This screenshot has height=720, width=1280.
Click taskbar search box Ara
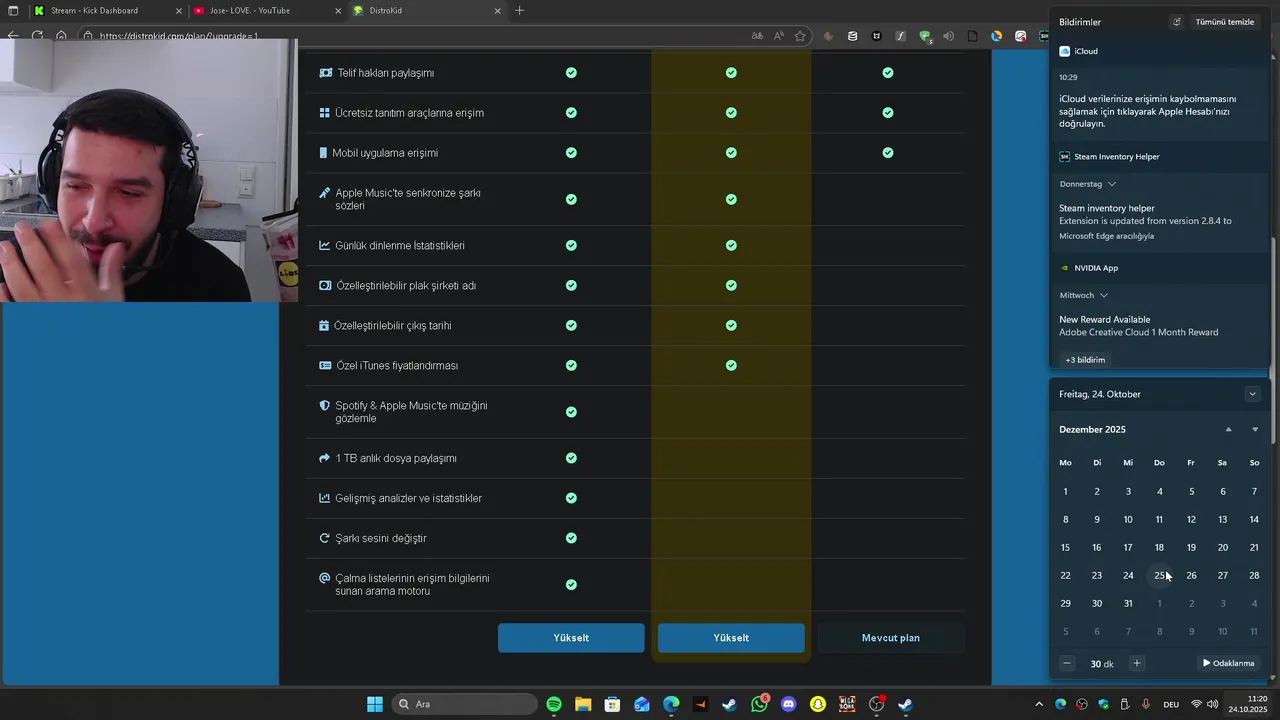click(462, 704)
